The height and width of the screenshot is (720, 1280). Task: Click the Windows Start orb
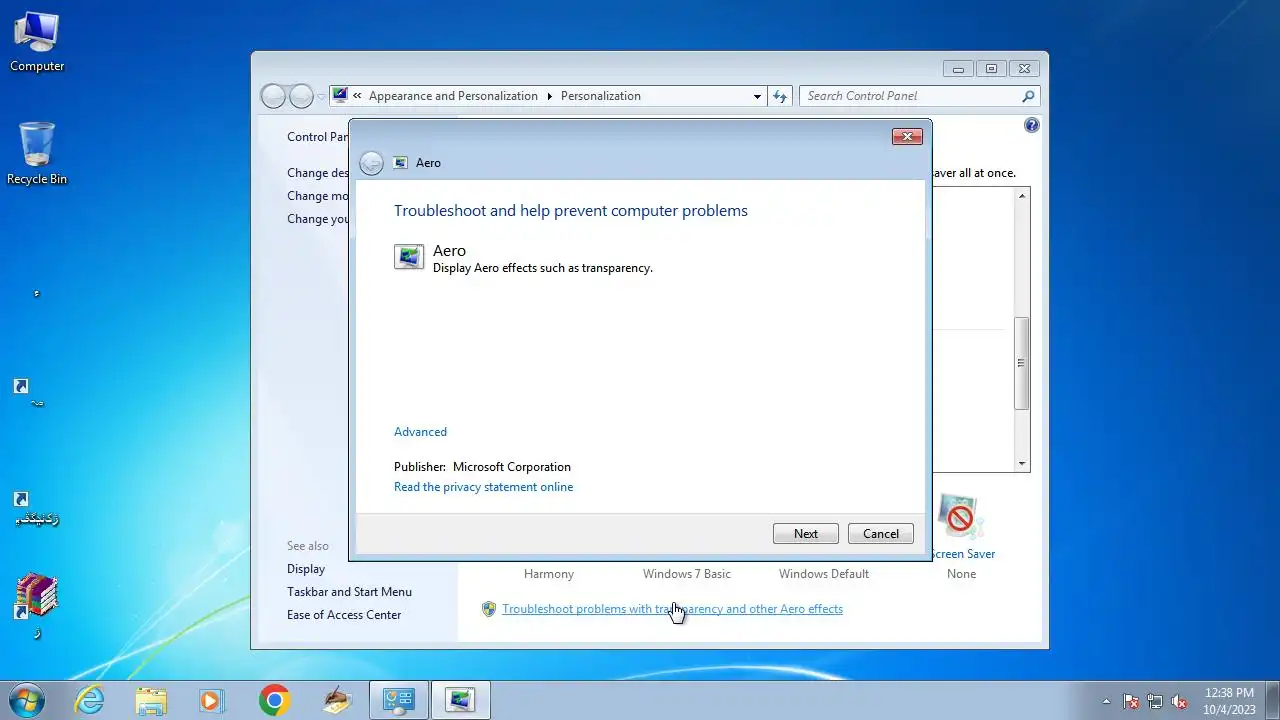[27, 700]
